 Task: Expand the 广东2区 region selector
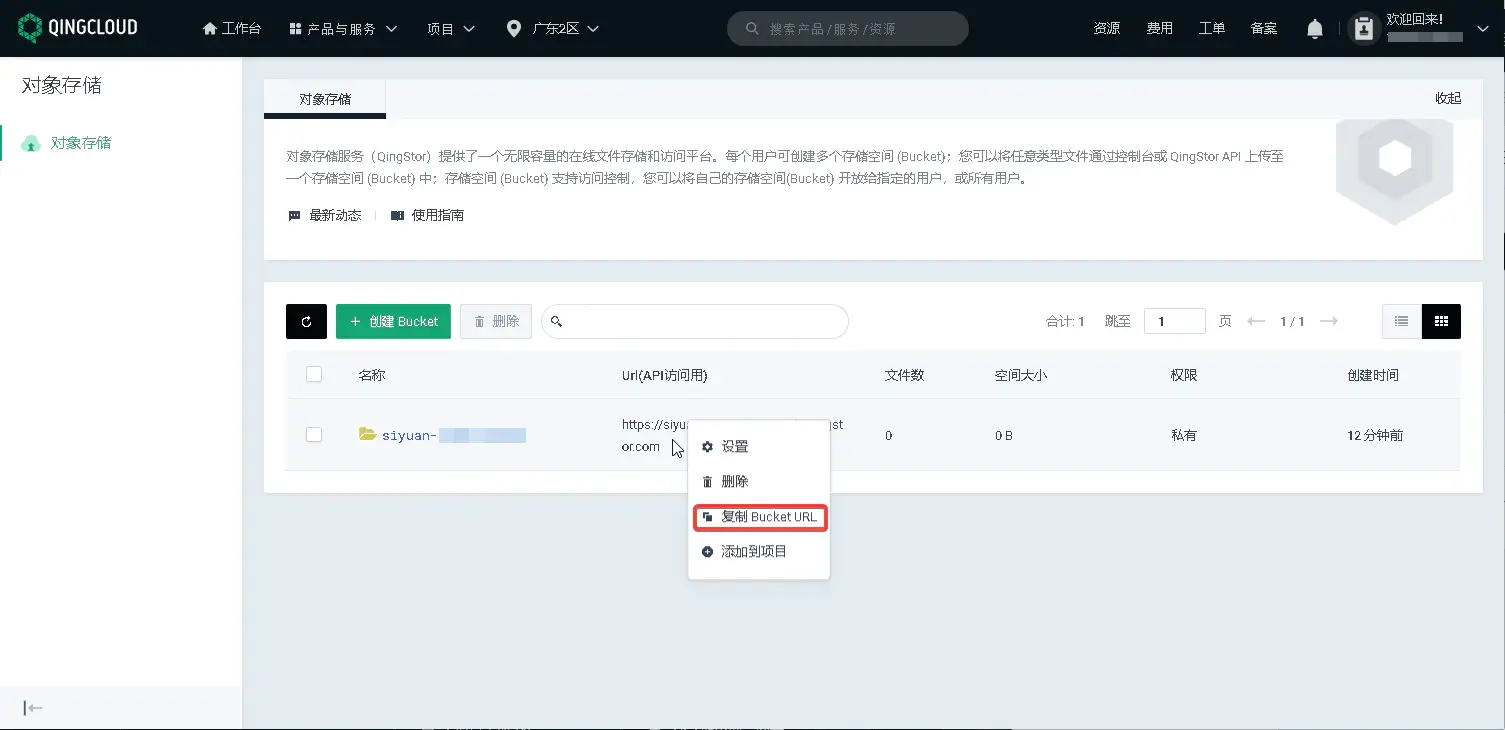553,28
